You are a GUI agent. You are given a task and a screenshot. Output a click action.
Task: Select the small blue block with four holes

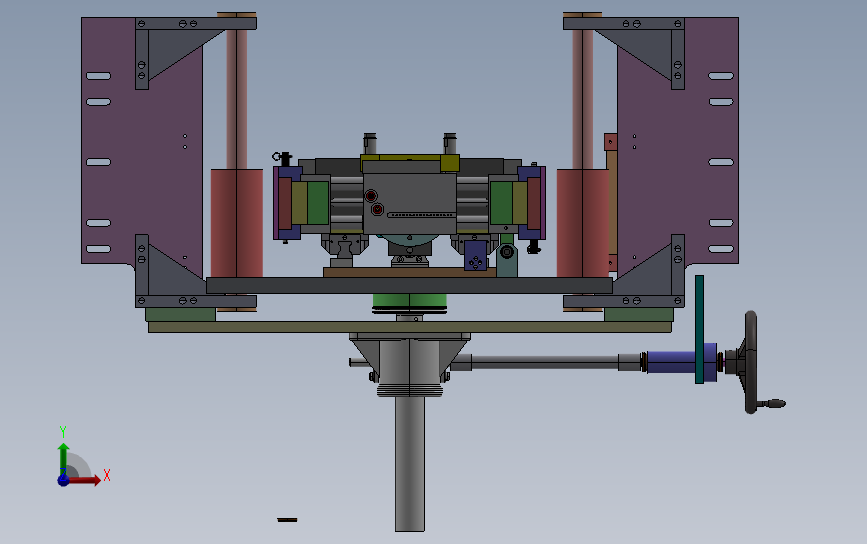click(476, 255)
